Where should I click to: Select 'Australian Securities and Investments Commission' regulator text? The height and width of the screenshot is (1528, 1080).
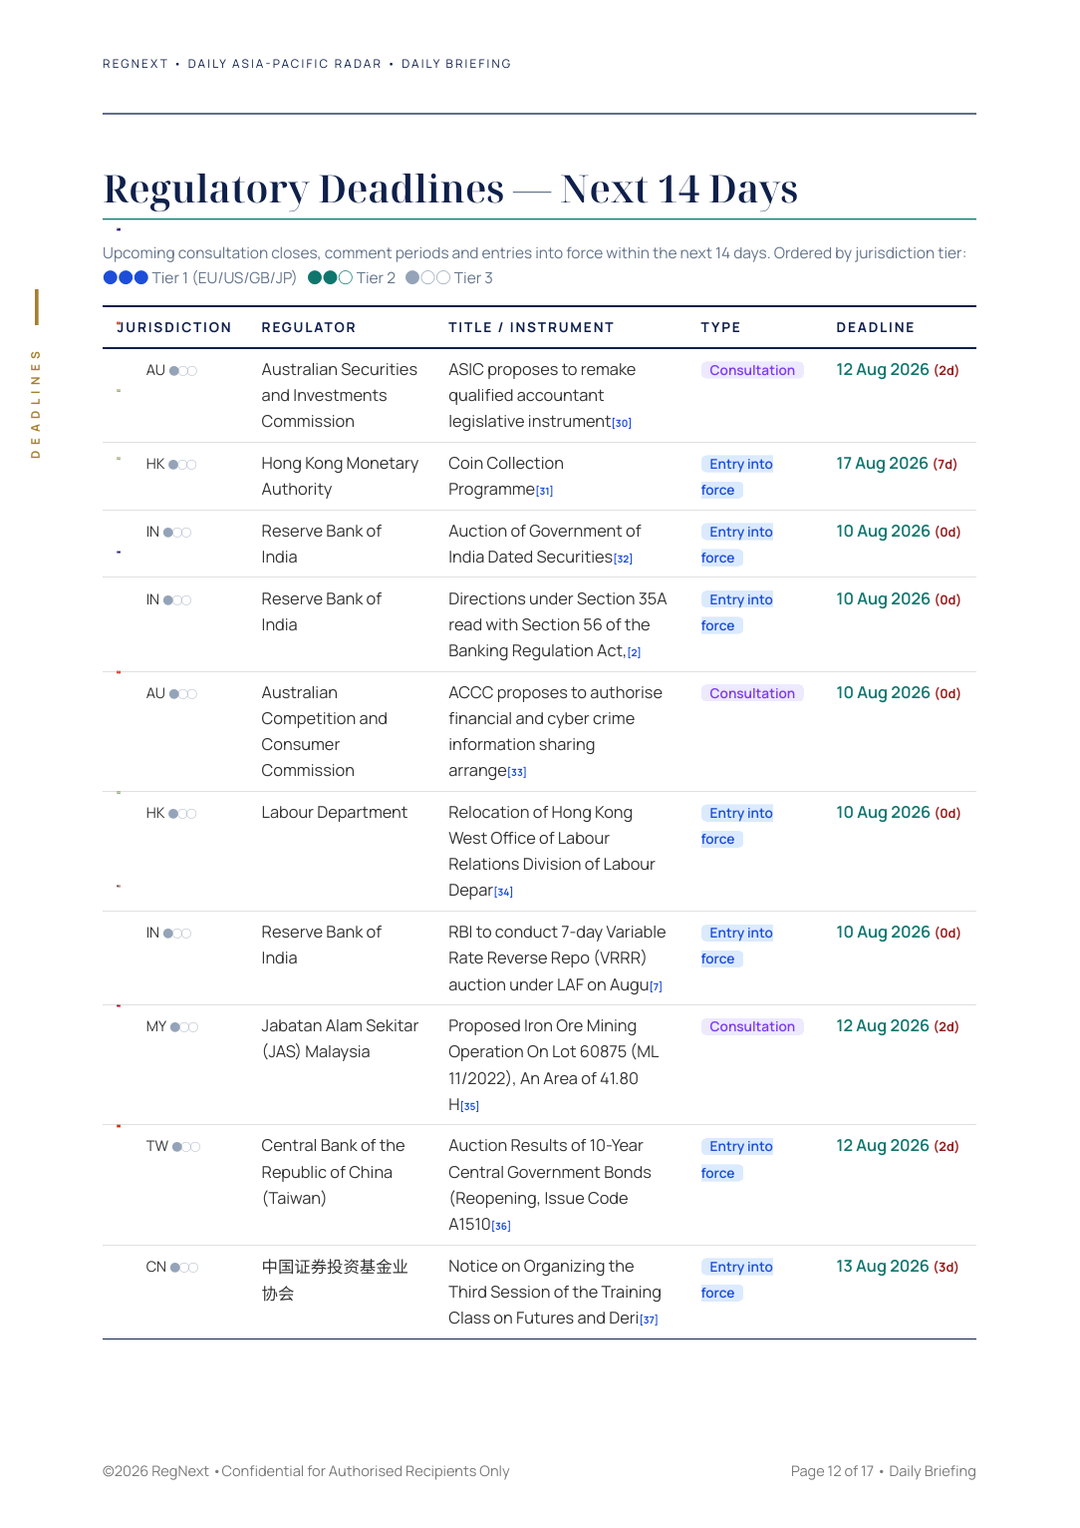[x=339, y=395]
